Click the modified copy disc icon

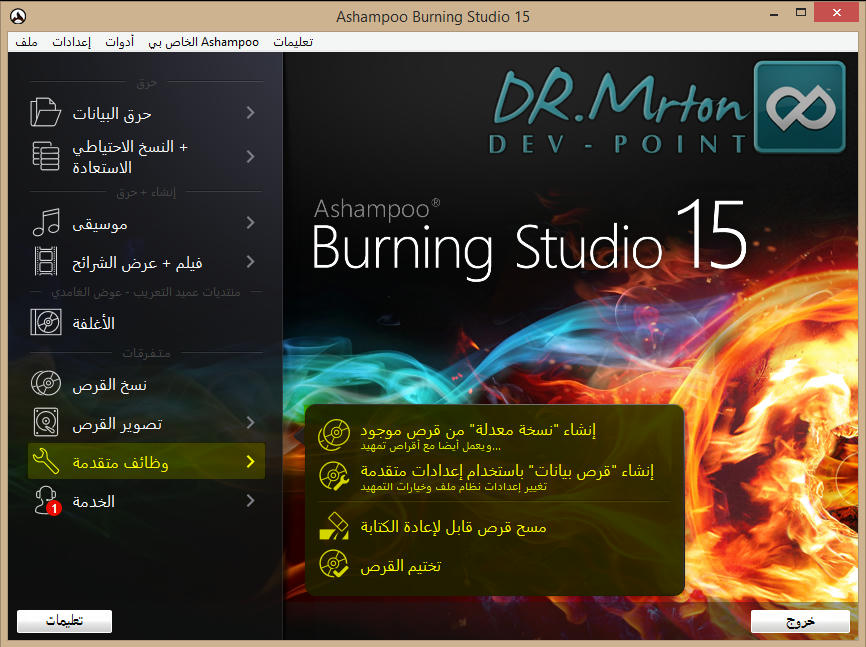(334, 434)
